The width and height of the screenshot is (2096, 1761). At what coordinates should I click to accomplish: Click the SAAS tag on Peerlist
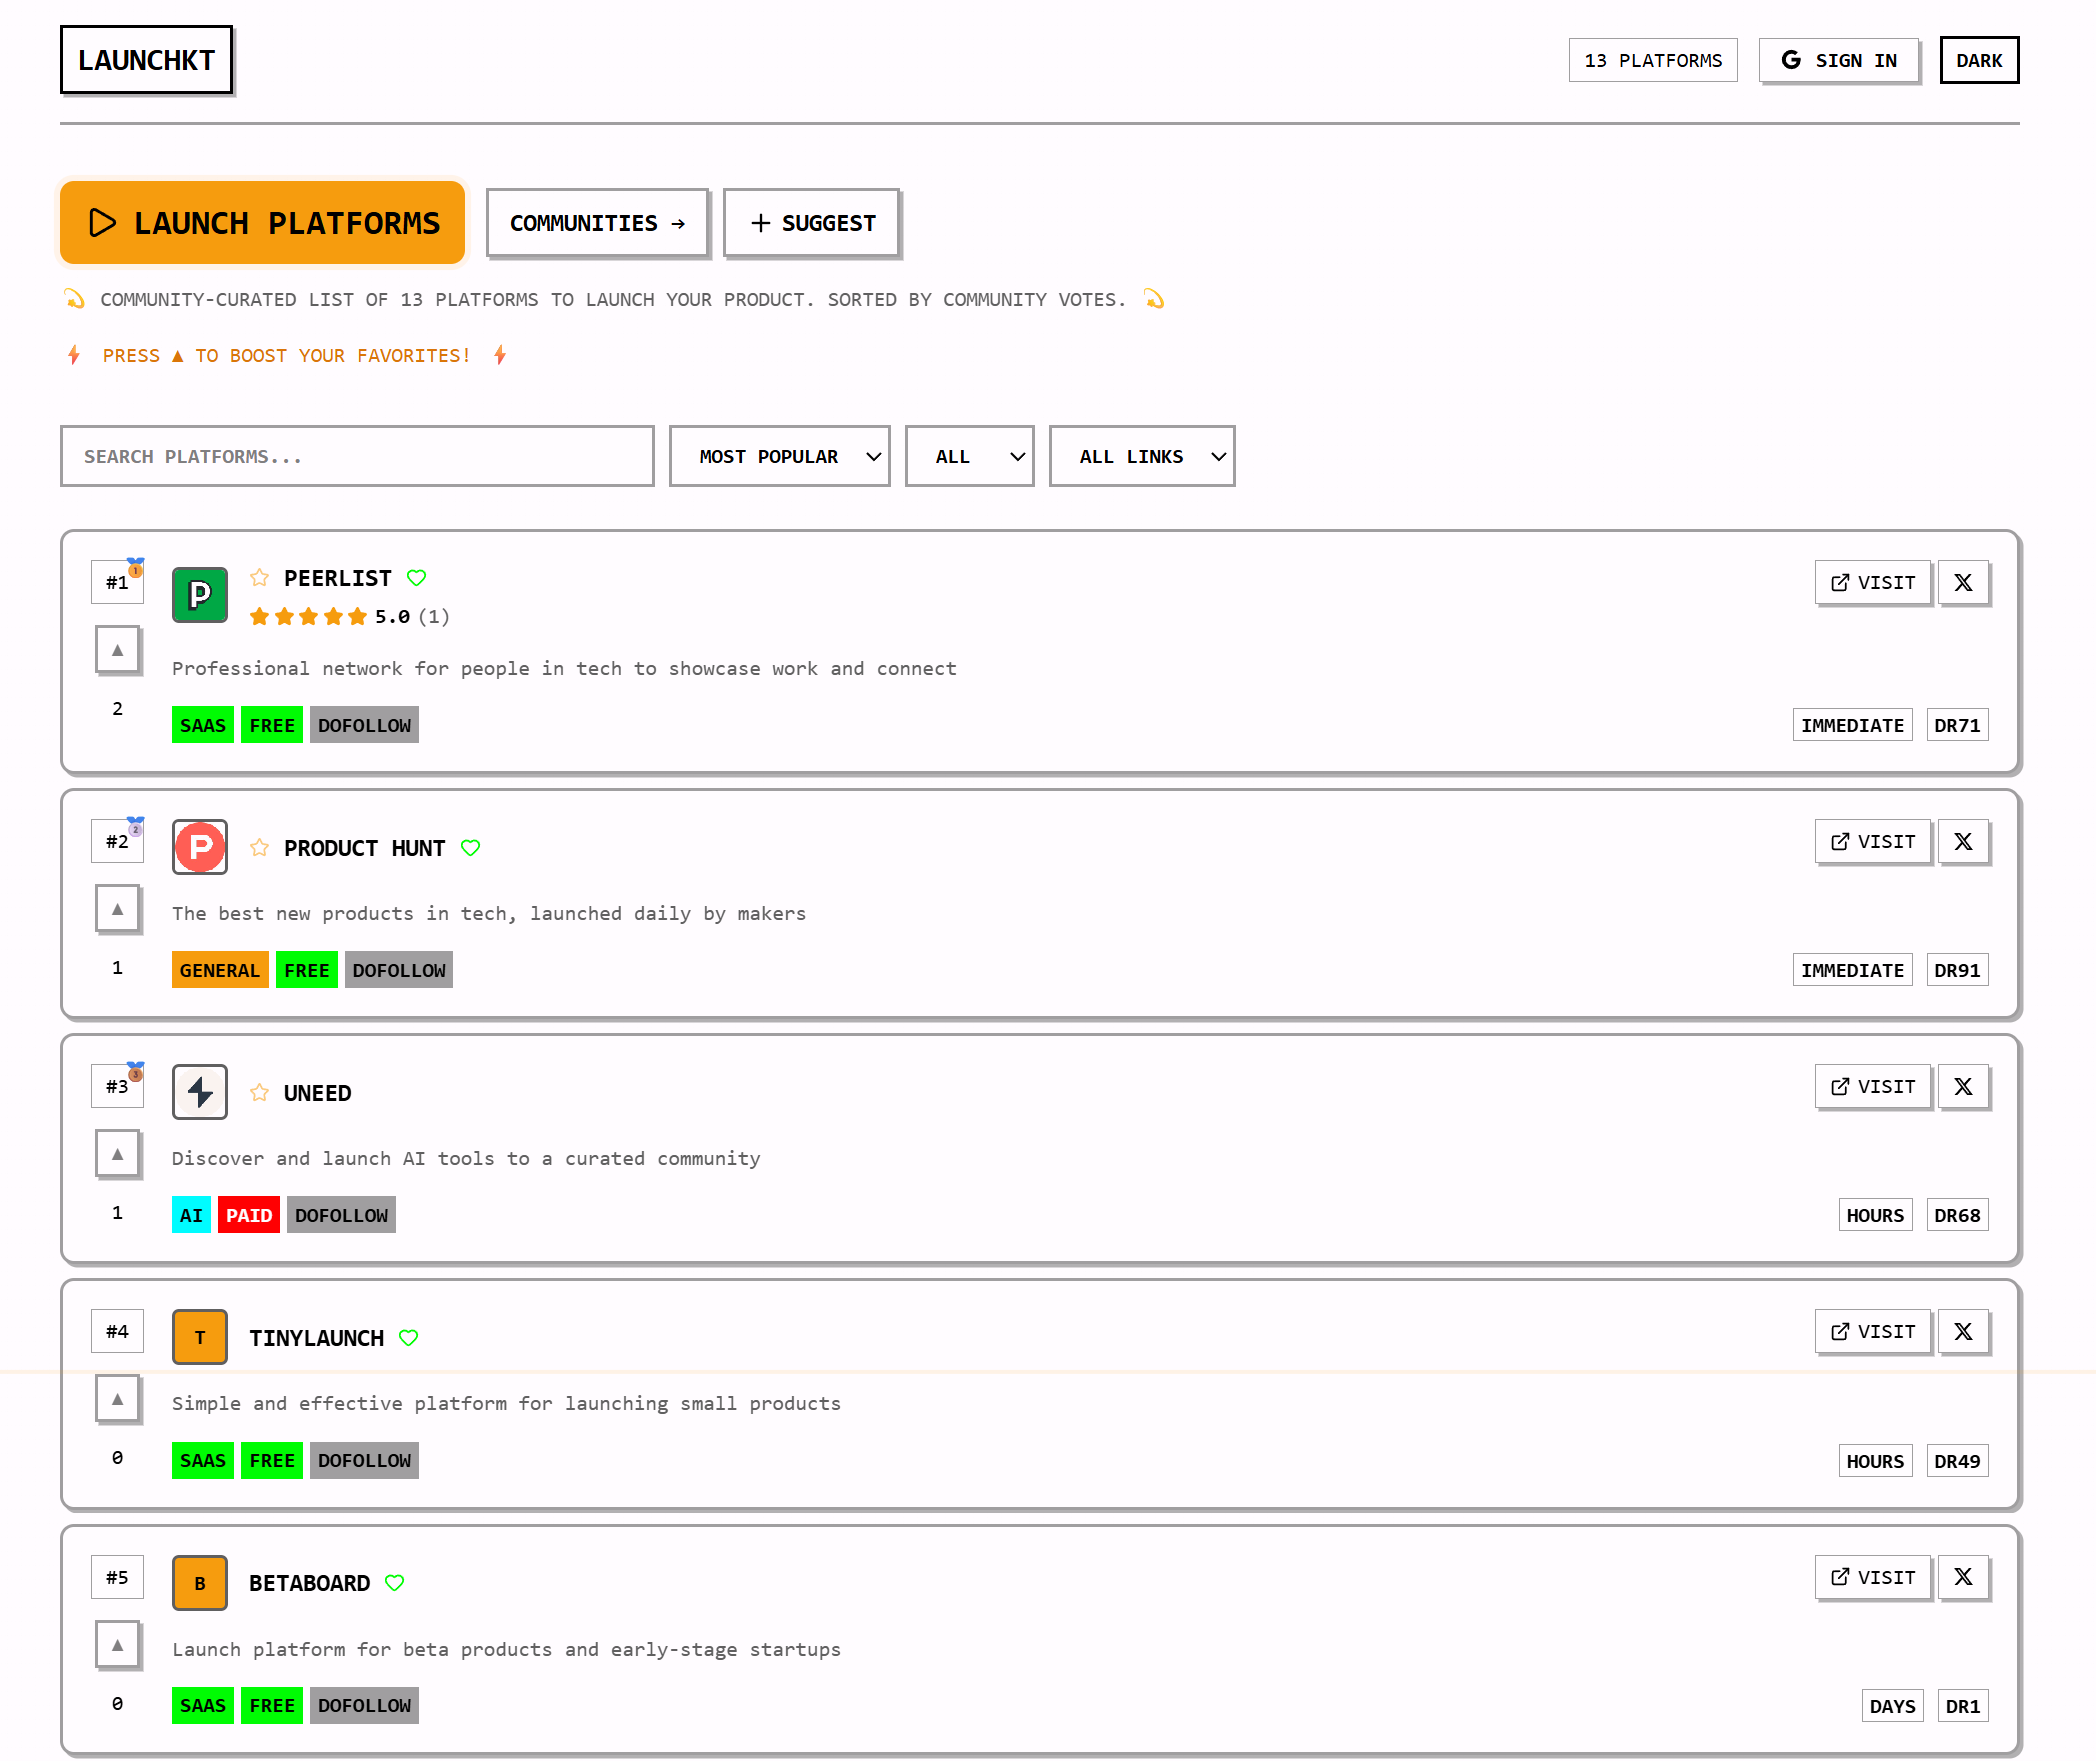tap(203, 725)
